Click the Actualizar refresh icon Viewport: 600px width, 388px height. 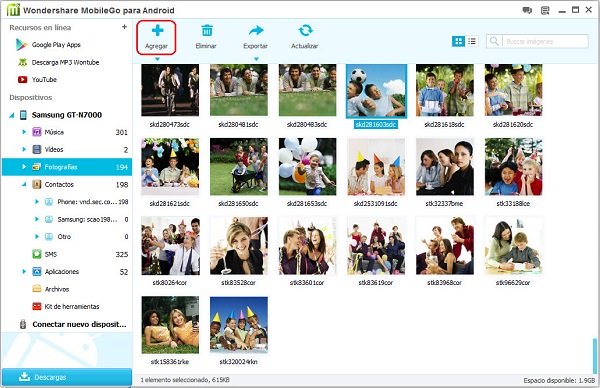click(305, 30)
